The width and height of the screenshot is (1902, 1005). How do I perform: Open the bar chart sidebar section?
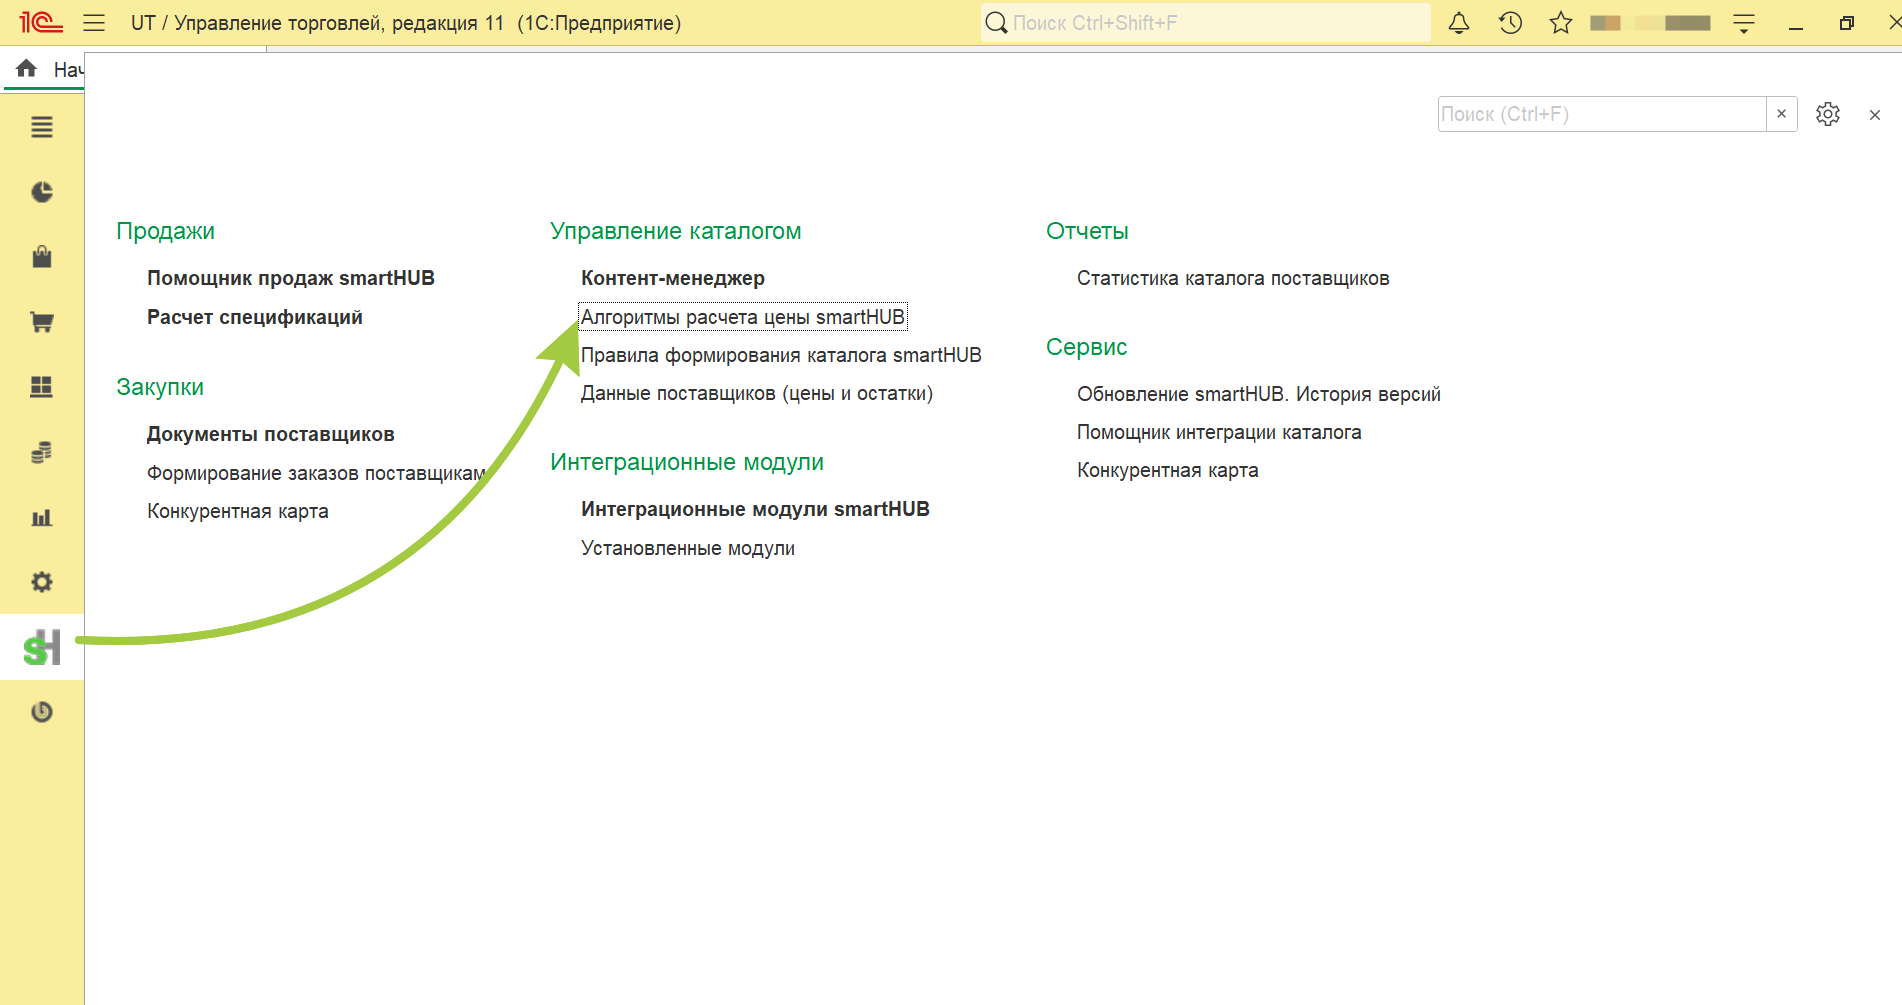[42, 517]
